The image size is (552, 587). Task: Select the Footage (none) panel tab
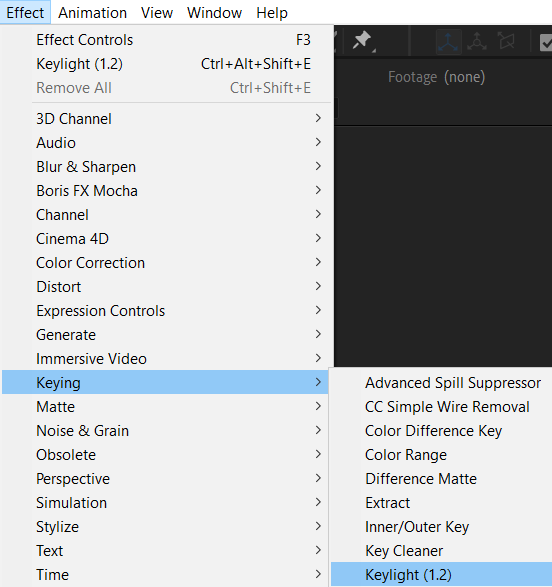[436, 77]
